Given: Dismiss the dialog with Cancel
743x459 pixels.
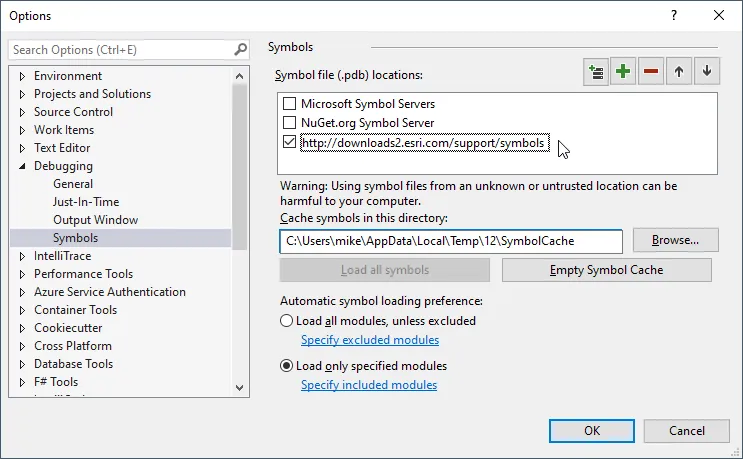Looking at the screenshot, I should point(686,431).
